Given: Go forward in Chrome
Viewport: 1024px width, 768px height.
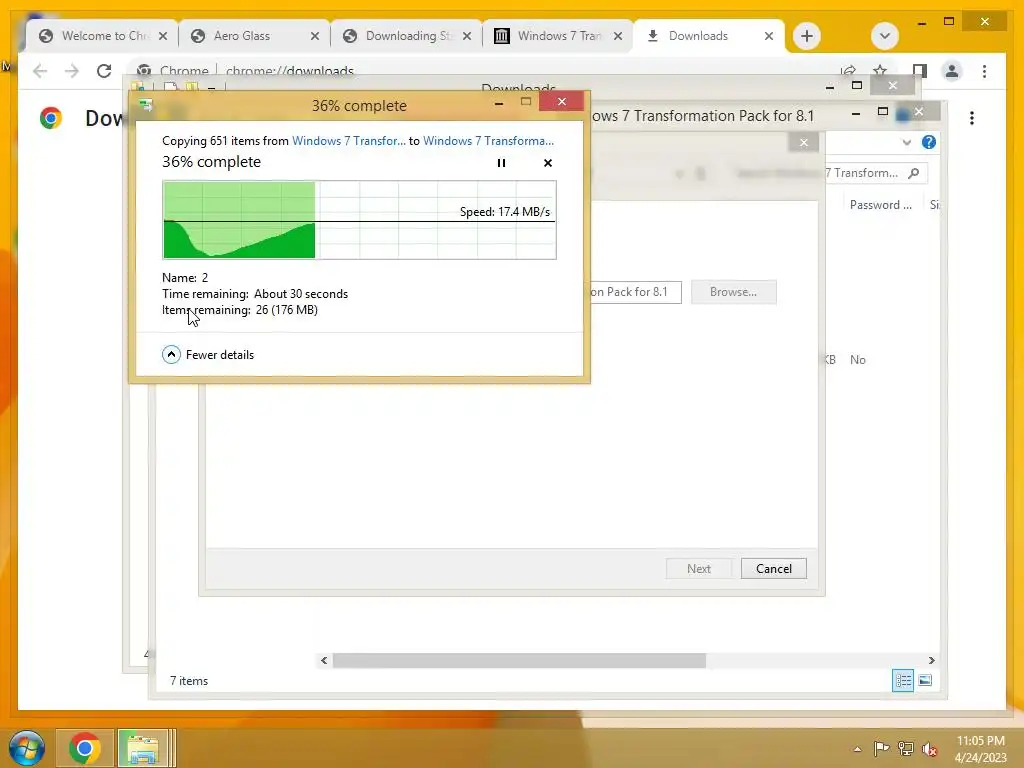Looking at the screenshot, I should click(x=72, y=71).
